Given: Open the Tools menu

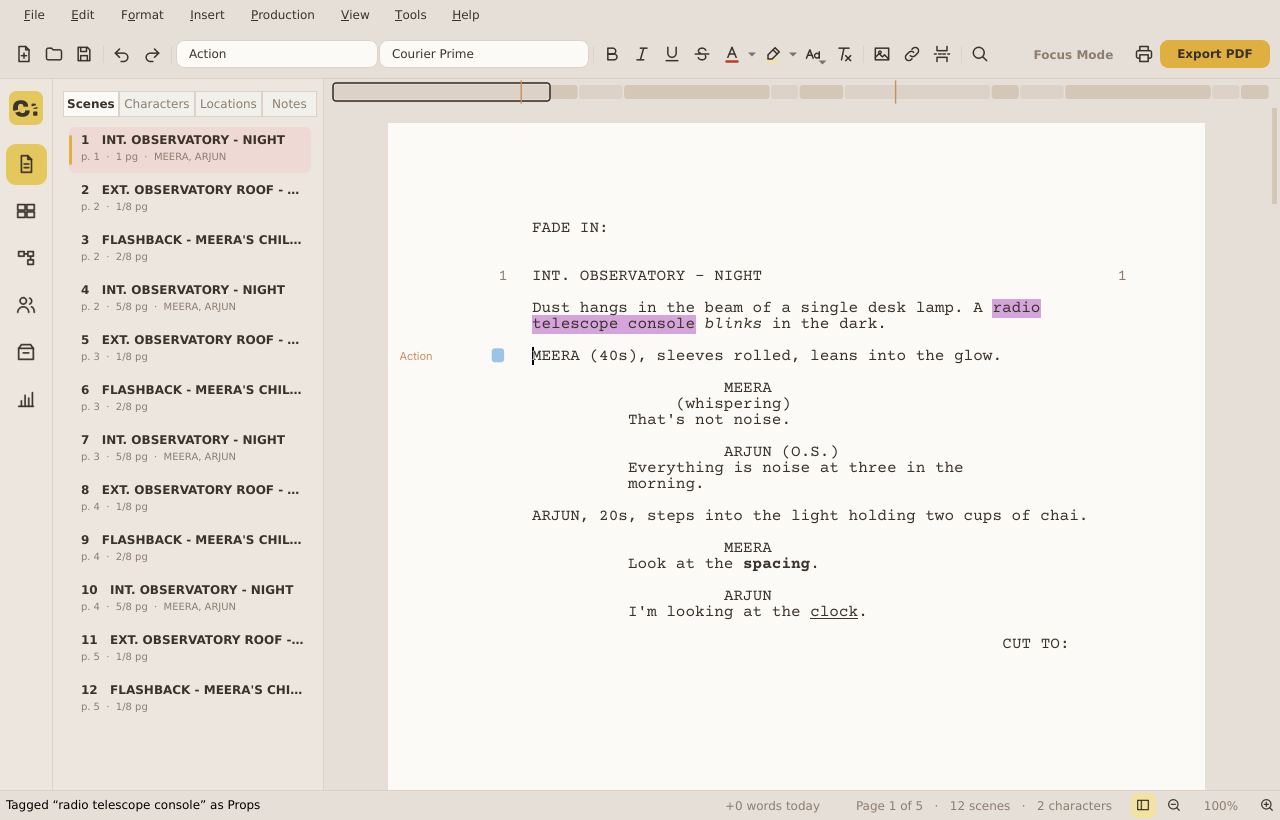Looking at the screenshot, I should (x=410, y=15).
